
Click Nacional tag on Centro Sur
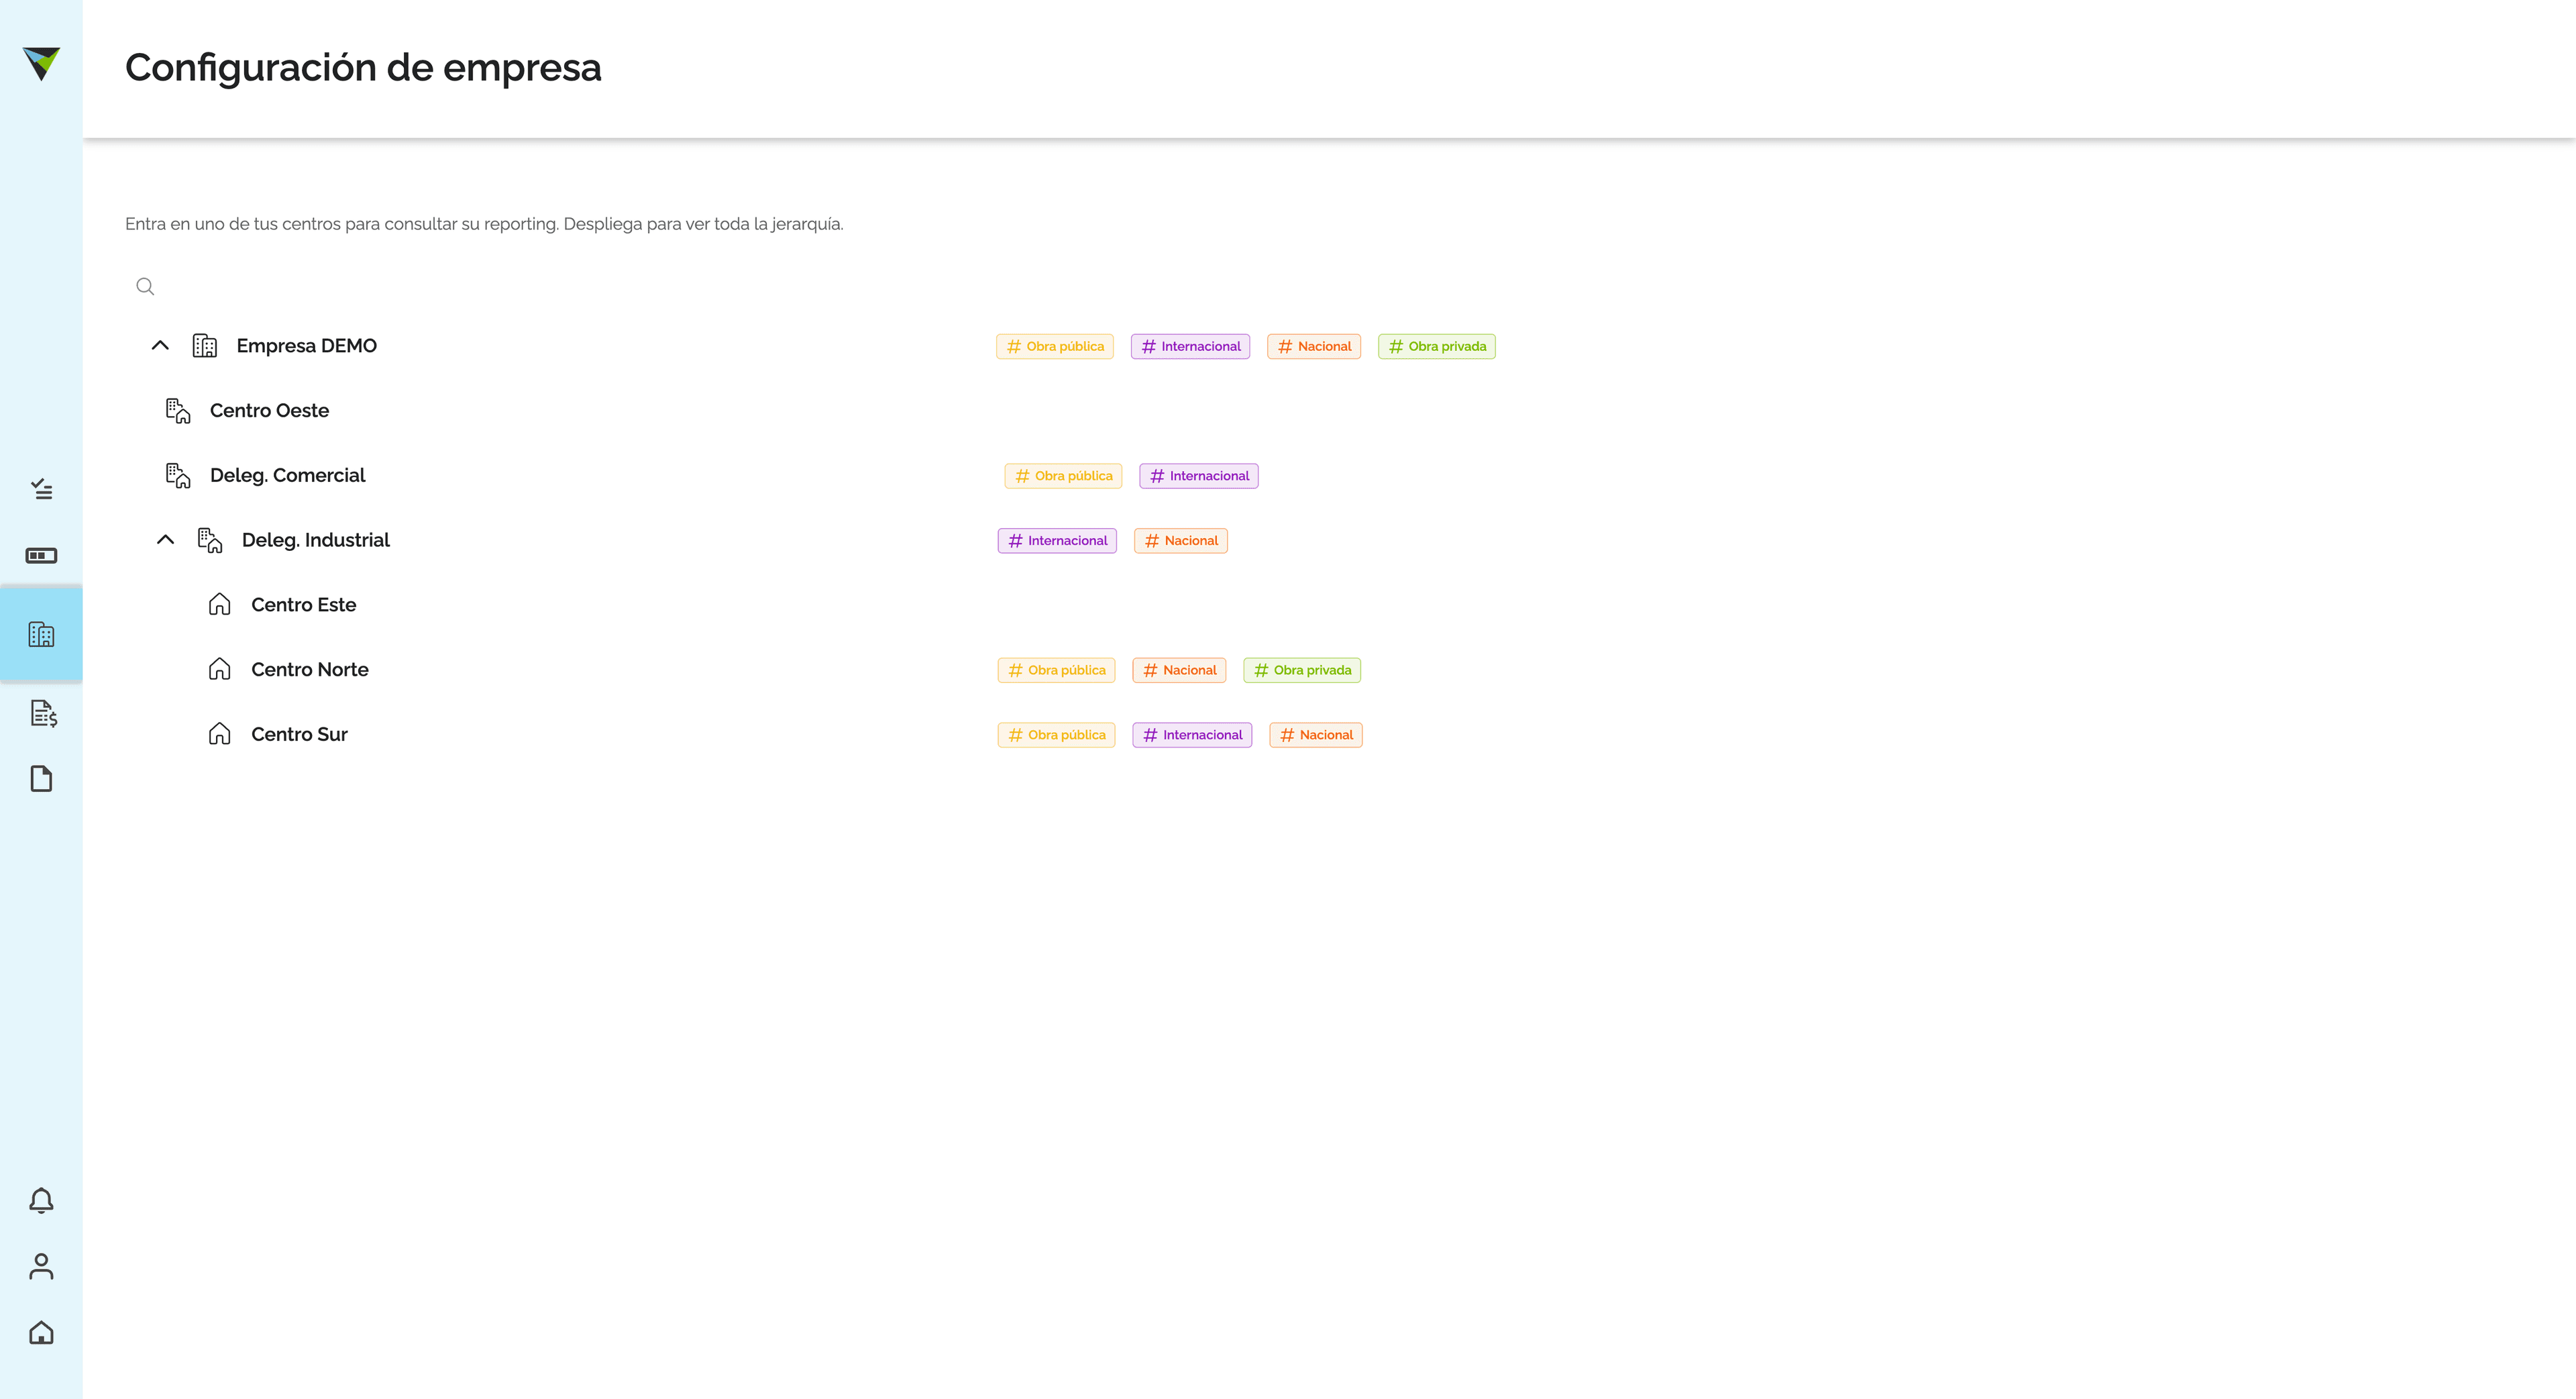[x=1316, y=735]
